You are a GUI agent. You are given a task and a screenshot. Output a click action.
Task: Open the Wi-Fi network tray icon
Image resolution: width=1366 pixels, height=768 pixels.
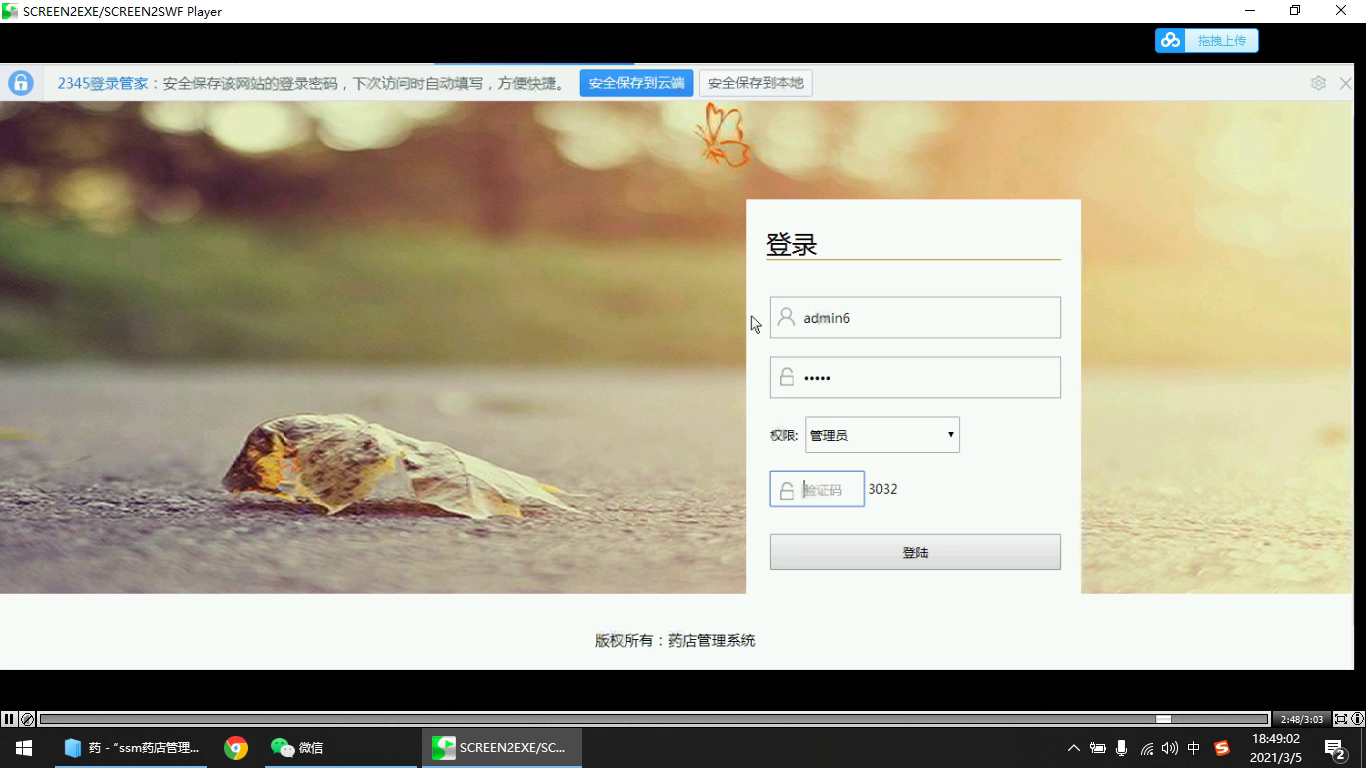point(1146,748)
